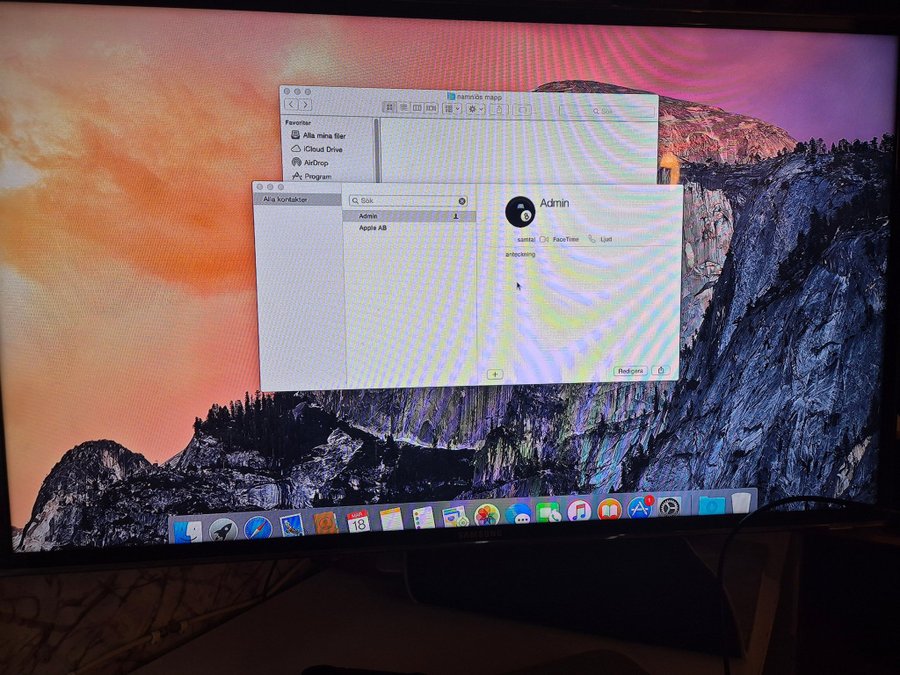This screenshot has width=900, height=675.
Task: Launch Safari from the Dock
Action: pos(257,527)
